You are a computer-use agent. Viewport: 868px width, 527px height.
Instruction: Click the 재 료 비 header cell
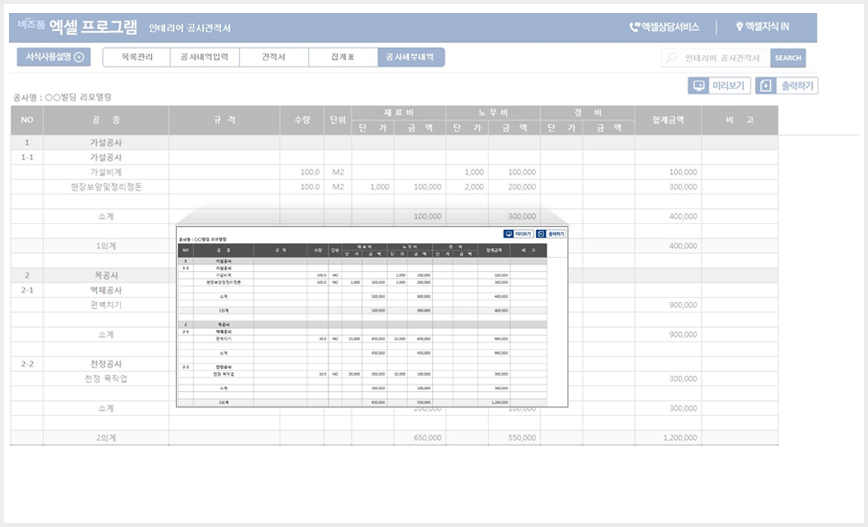(399, 113)
